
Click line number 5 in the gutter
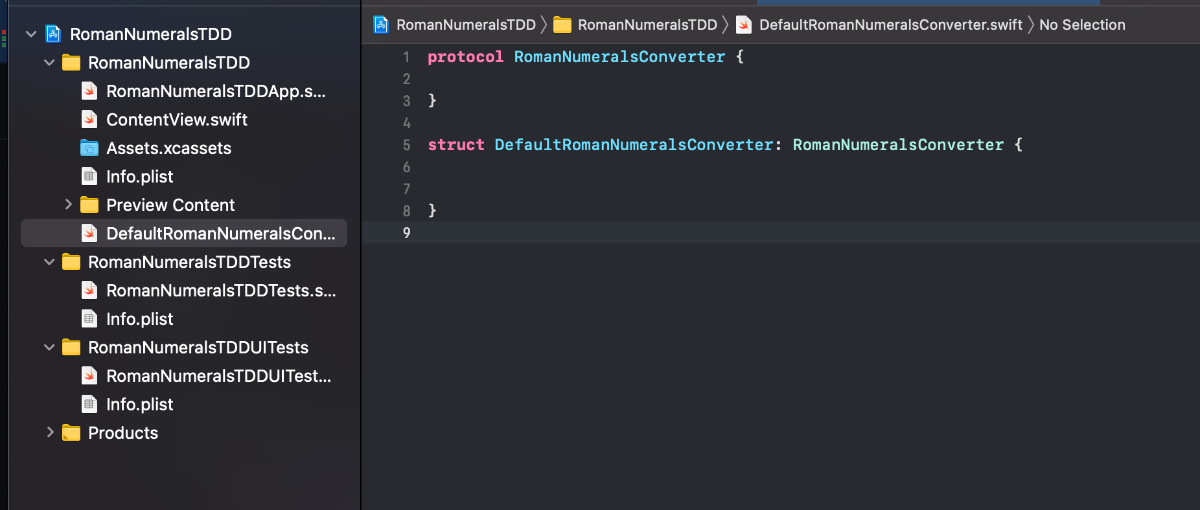pyautogui.click(x=406, y=145)
